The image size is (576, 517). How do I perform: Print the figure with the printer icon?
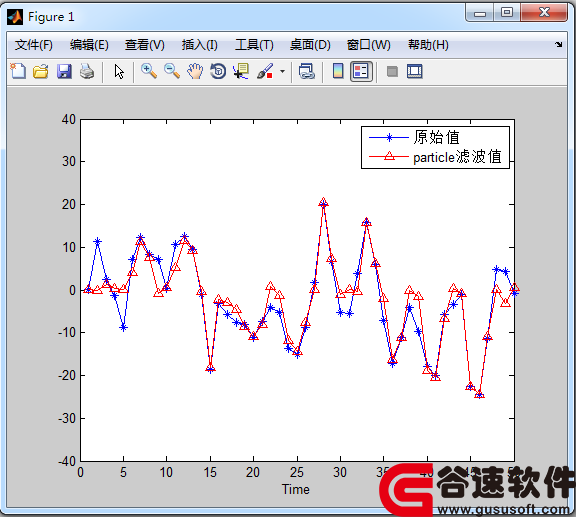pos(87,71)
